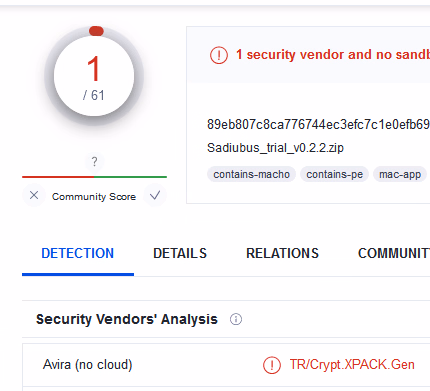This screenshot has height=391, width=430.
Task: Click the community score X downvote icon
Action: coord(34,195)
